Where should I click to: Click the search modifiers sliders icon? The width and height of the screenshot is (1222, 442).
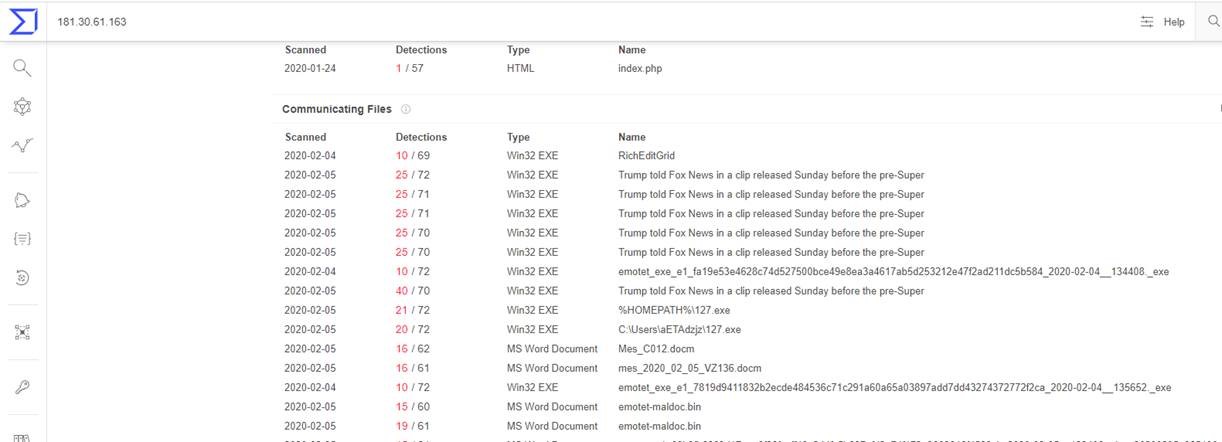click(x=1147, y=22)
